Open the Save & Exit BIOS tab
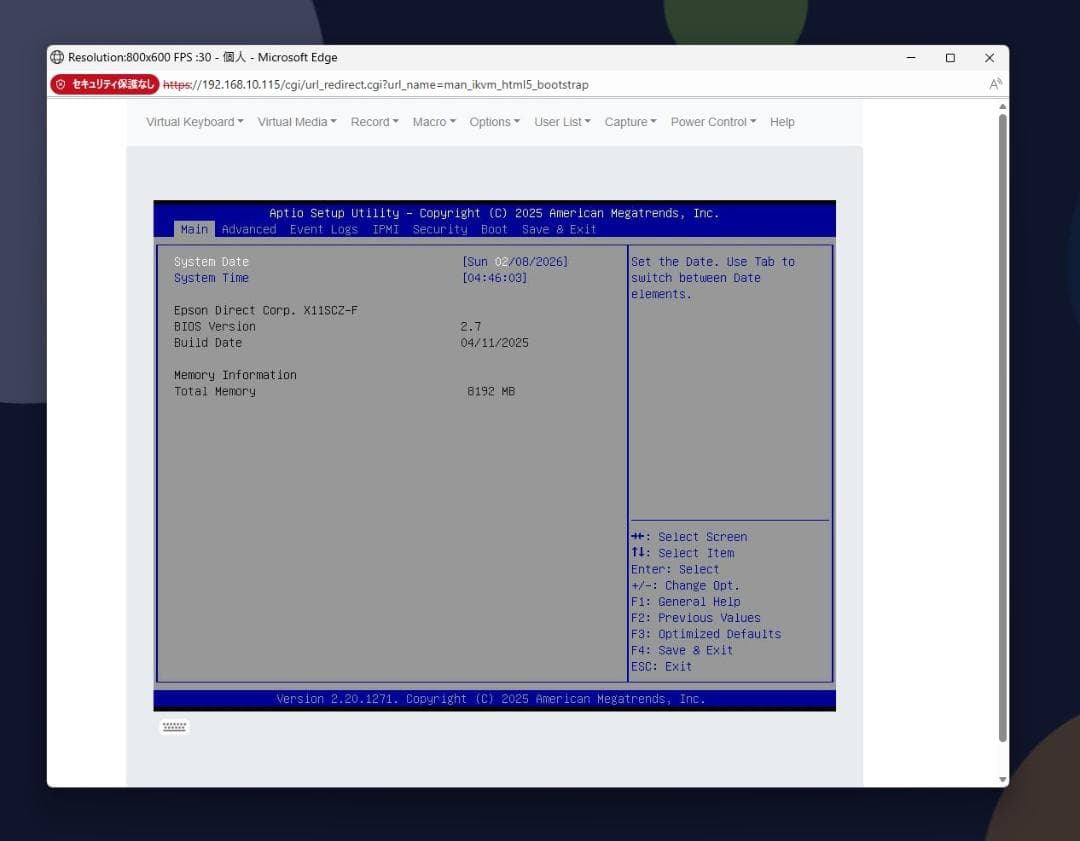Image resolution: width=1080 pixels, height=841 pixels. (x=559, y=229)
